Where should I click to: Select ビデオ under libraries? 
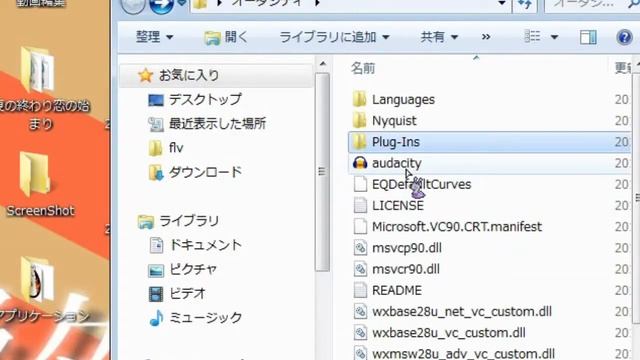point(187,293)
